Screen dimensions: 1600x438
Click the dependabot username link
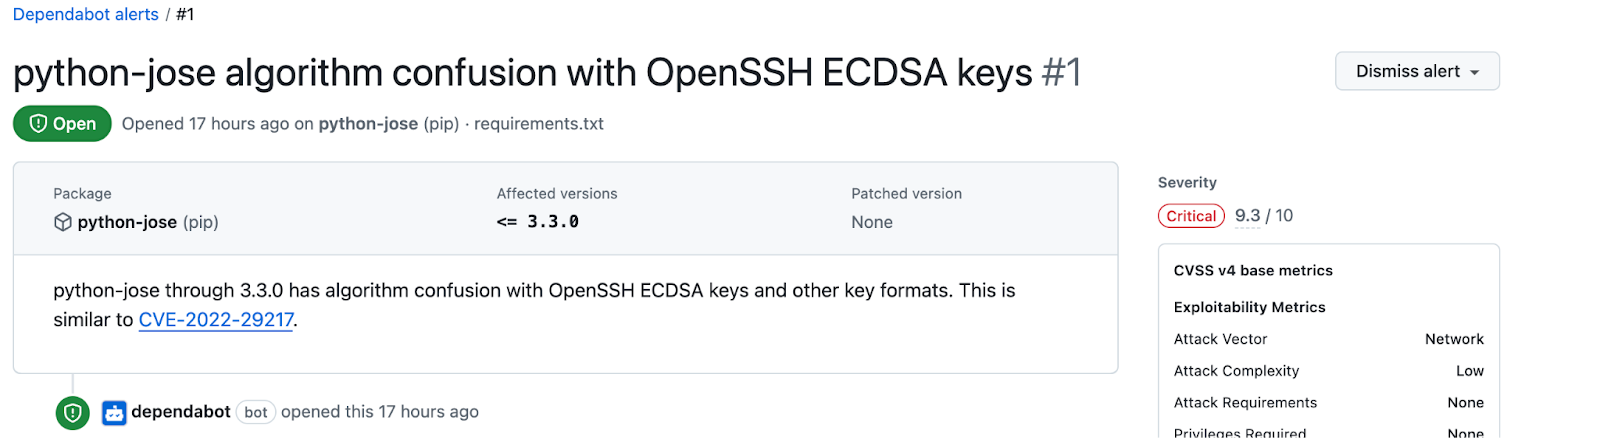coord(181,412)
